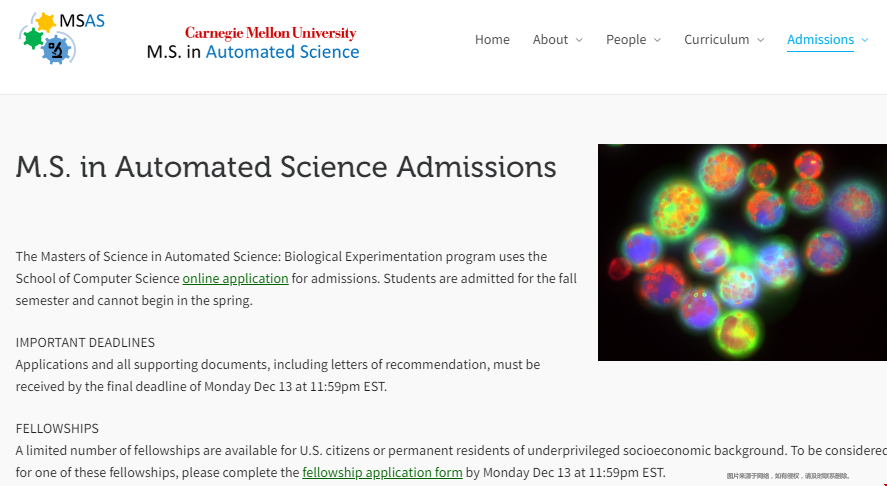Click the yellow gear in MSAS logo
Screen dimensions: 887x486
click(45, 22)
